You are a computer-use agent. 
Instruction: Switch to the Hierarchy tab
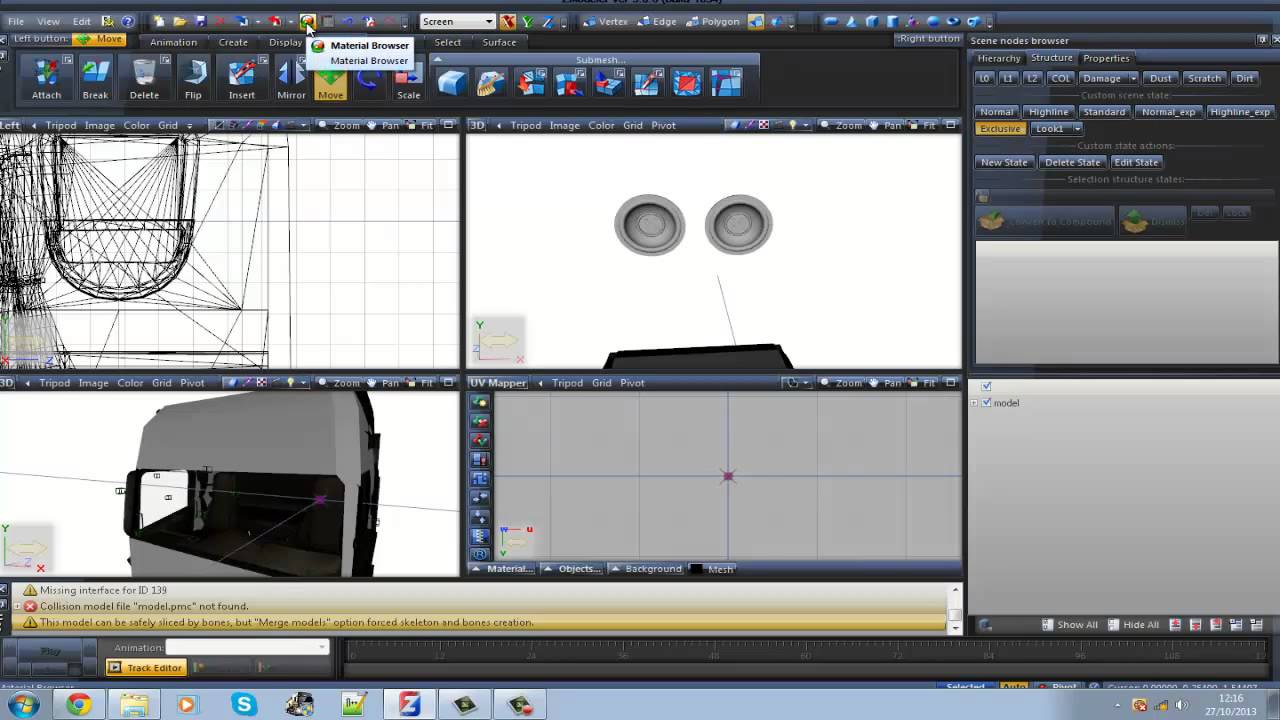click(999, 58)
